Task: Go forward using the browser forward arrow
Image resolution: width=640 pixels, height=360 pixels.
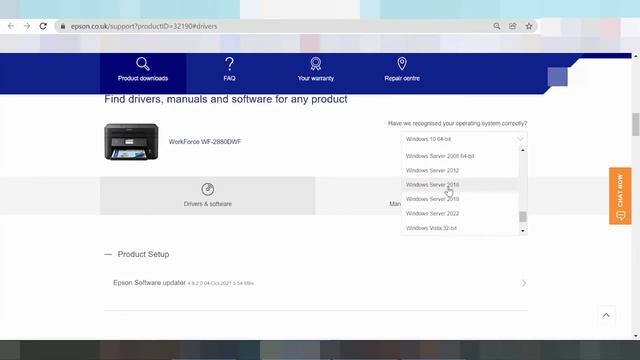Action: click(27, 26)
